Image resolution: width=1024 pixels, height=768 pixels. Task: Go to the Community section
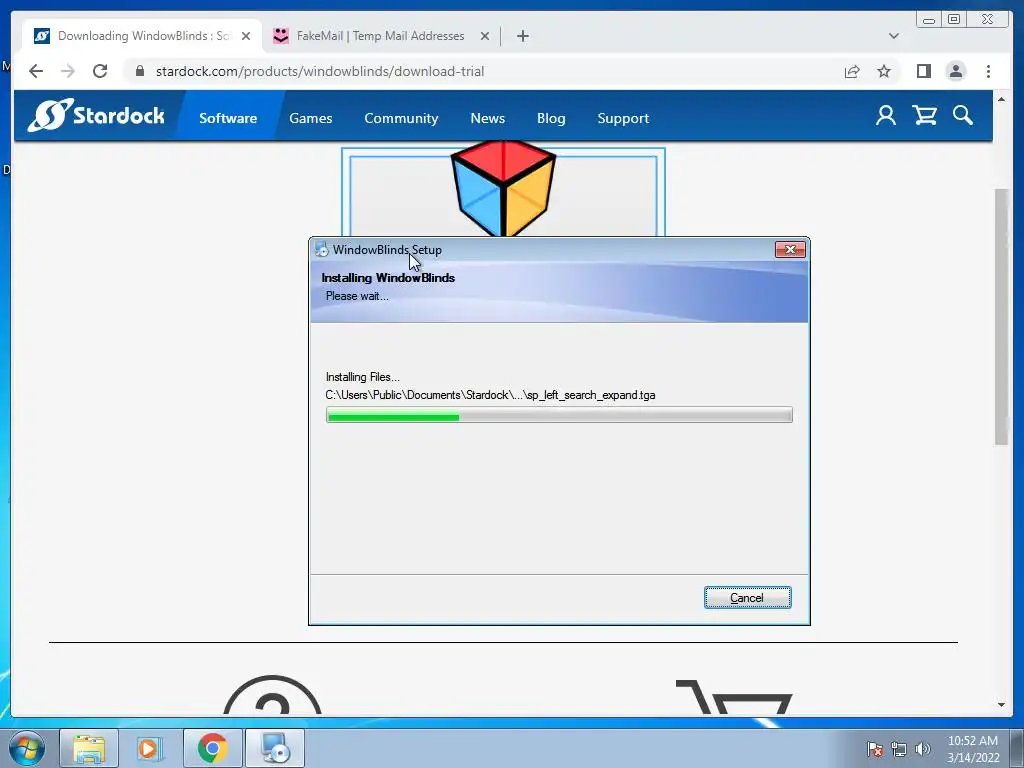[401, 118]
